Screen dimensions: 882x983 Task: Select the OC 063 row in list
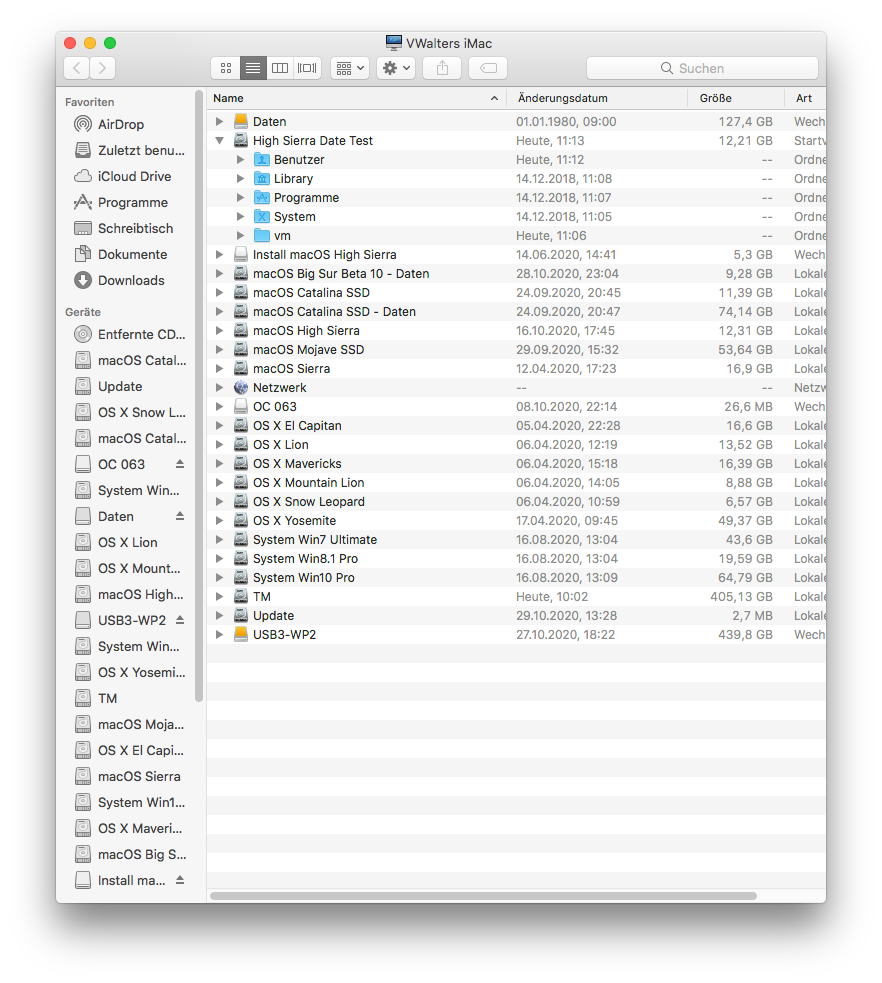click(x=517, y=407)
